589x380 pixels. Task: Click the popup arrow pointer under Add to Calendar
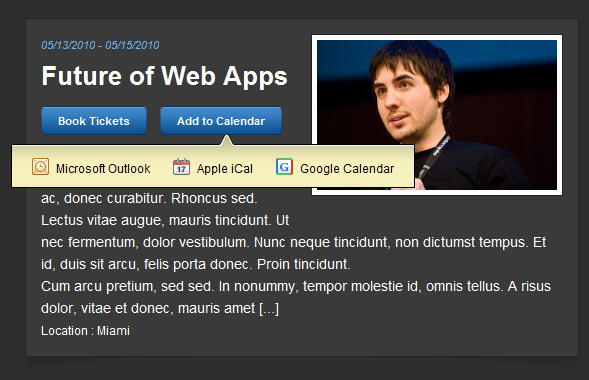pos(227,141)
